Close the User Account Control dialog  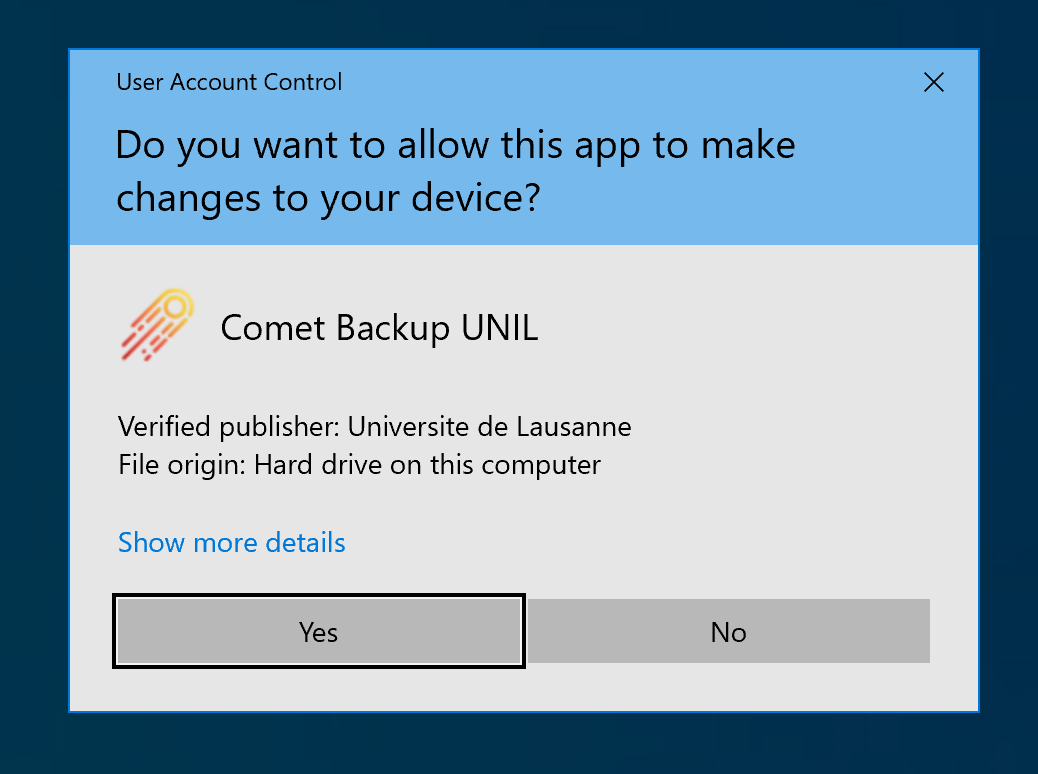pos(933,82)
